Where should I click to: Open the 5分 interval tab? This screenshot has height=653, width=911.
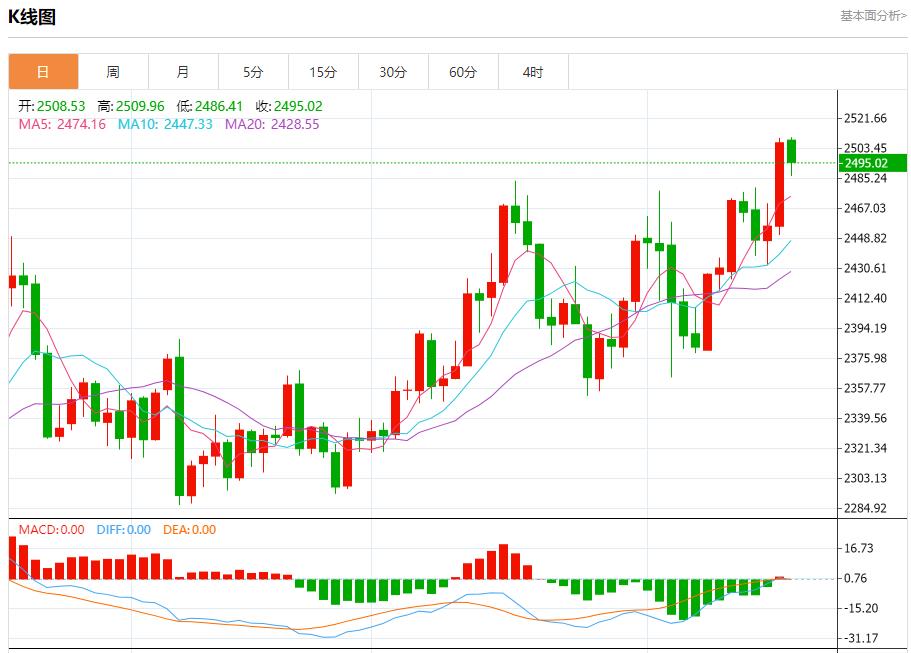click(253, 72)
